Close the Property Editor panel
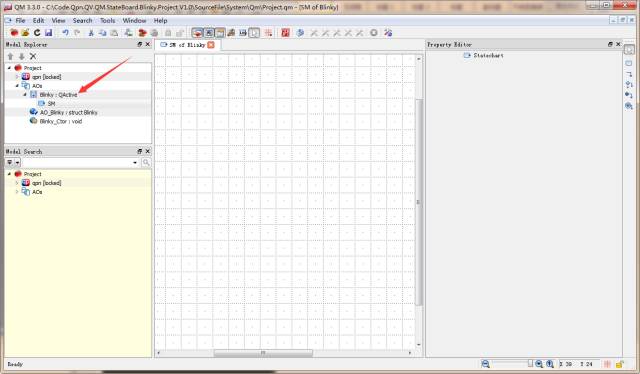The image size is (640, 374). coord(618,44)
